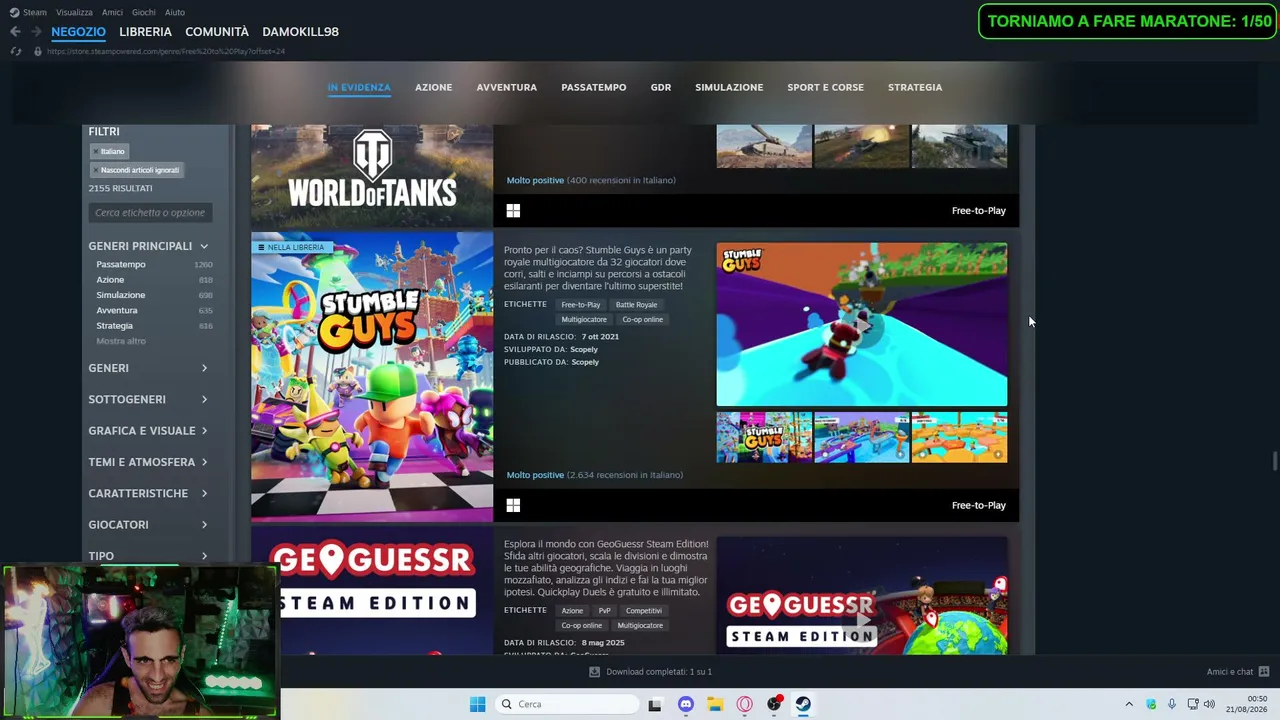Go to the Comunità section
Image resolution: width=1280 pixels, height=720 pixels.
pos(217,32)
